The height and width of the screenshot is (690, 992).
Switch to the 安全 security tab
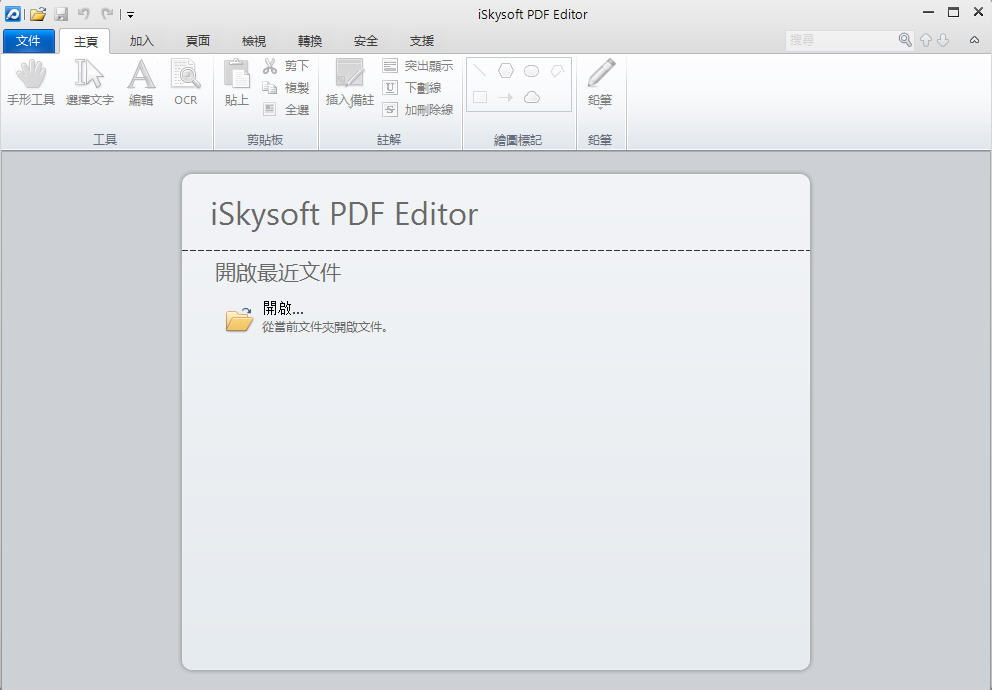click(x=366, y=41)
